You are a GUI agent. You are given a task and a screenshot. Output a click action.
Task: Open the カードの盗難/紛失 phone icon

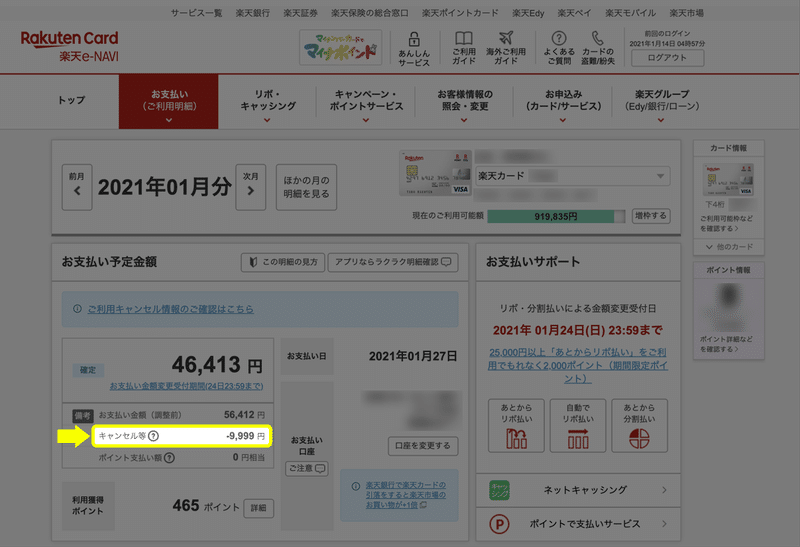(x=597, y=38)
